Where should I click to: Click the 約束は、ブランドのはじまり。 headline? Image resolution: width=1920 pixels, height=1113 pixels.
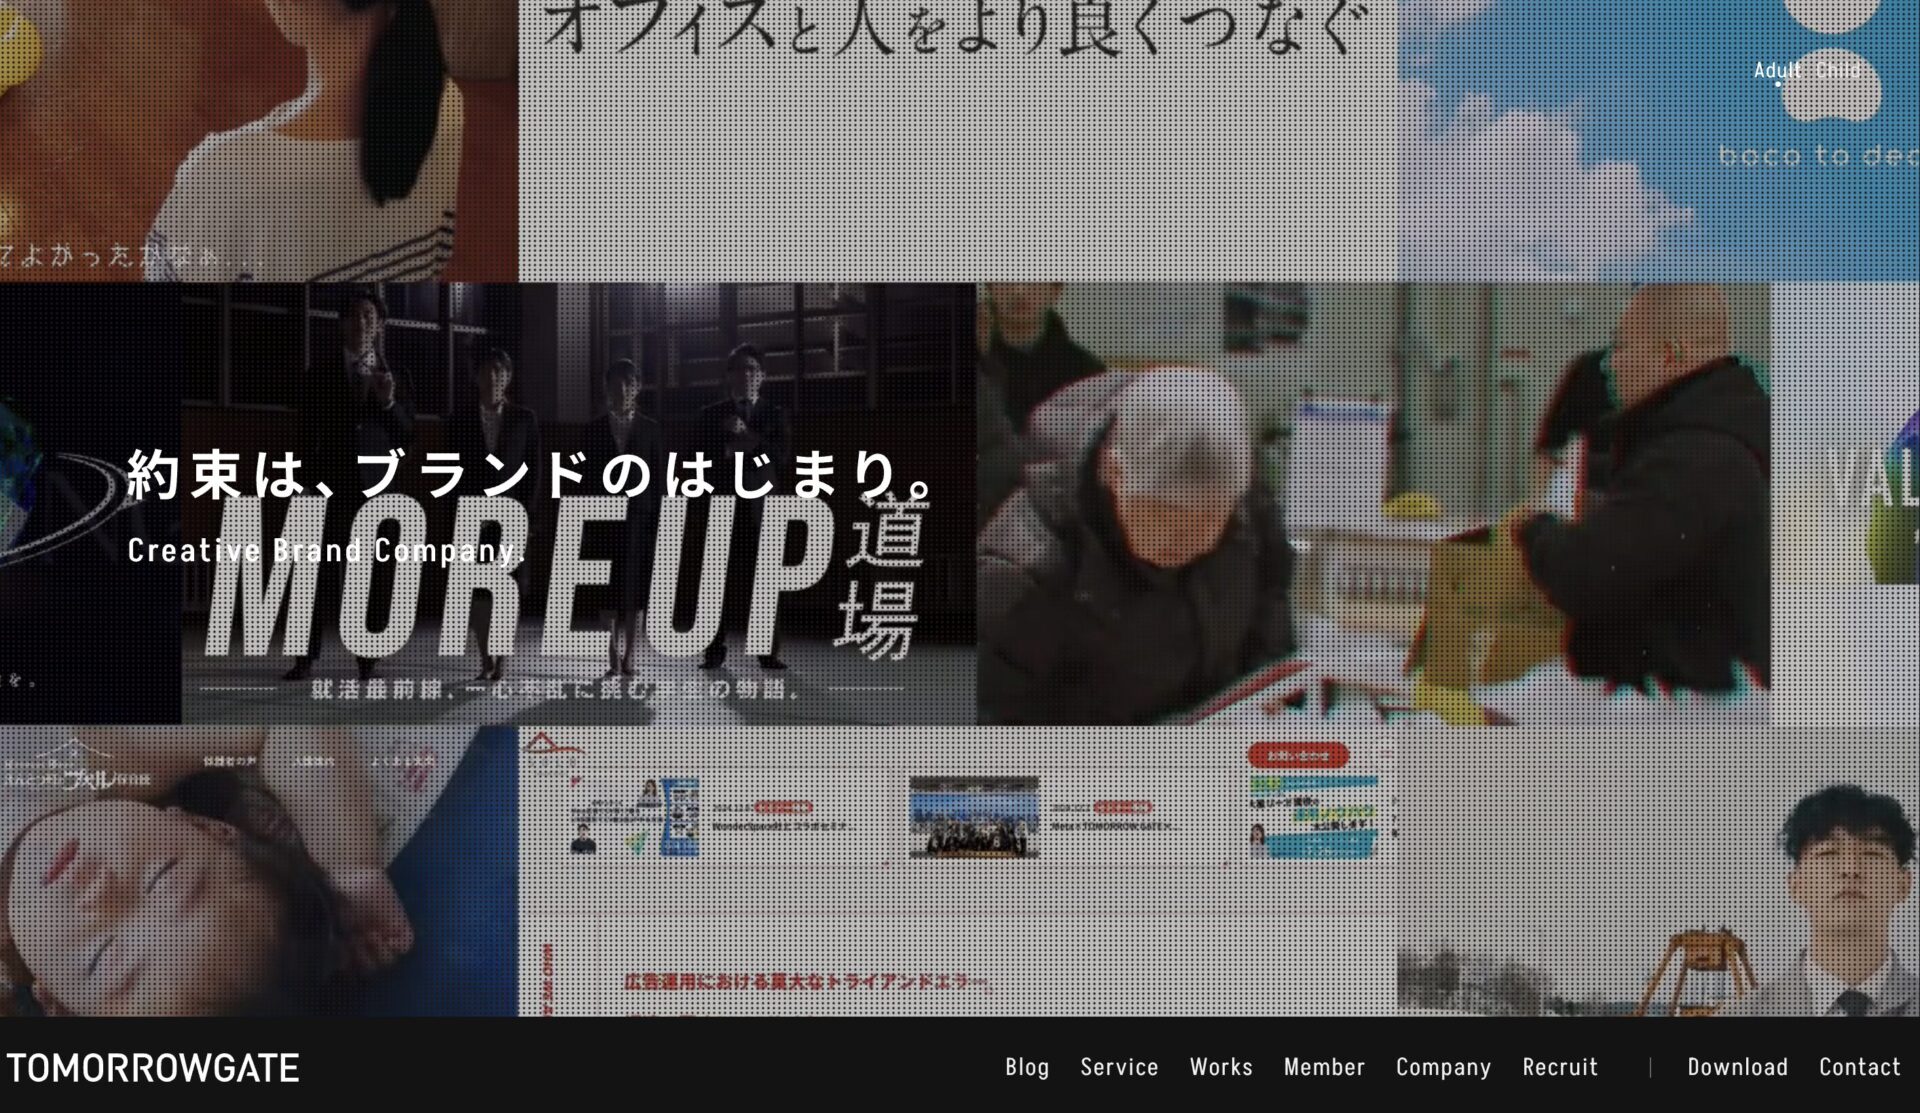pos(531,475)
